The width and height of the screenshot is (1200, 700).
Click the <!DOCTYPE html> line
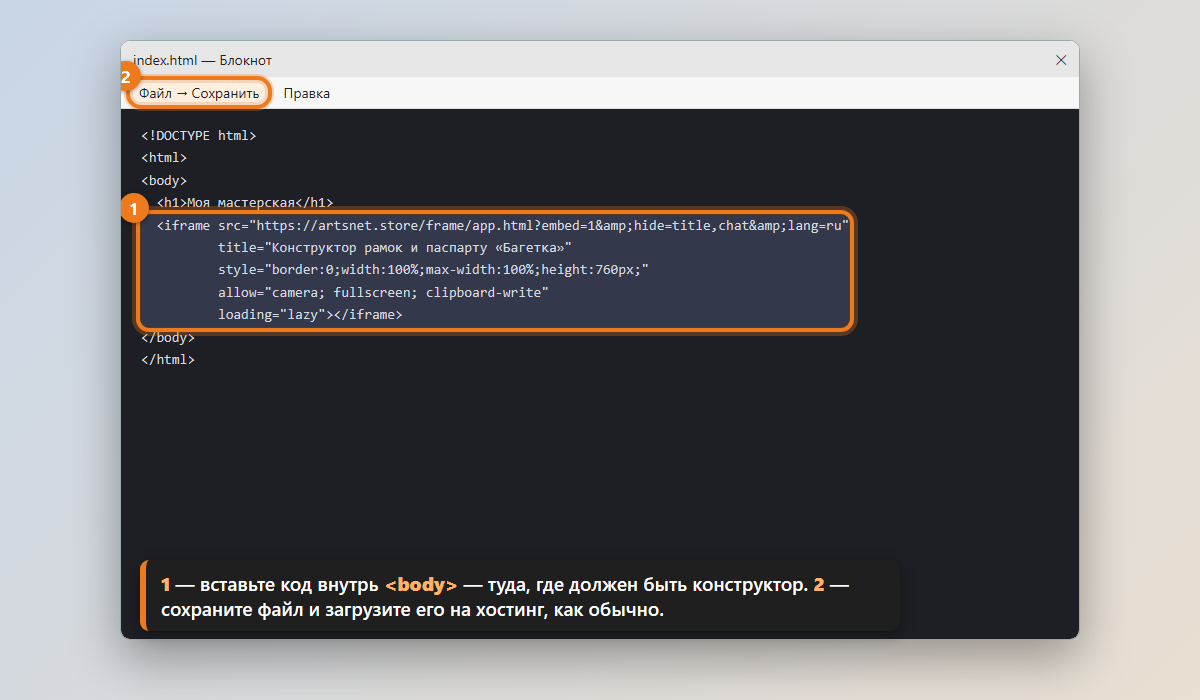(x=199, y=135)
